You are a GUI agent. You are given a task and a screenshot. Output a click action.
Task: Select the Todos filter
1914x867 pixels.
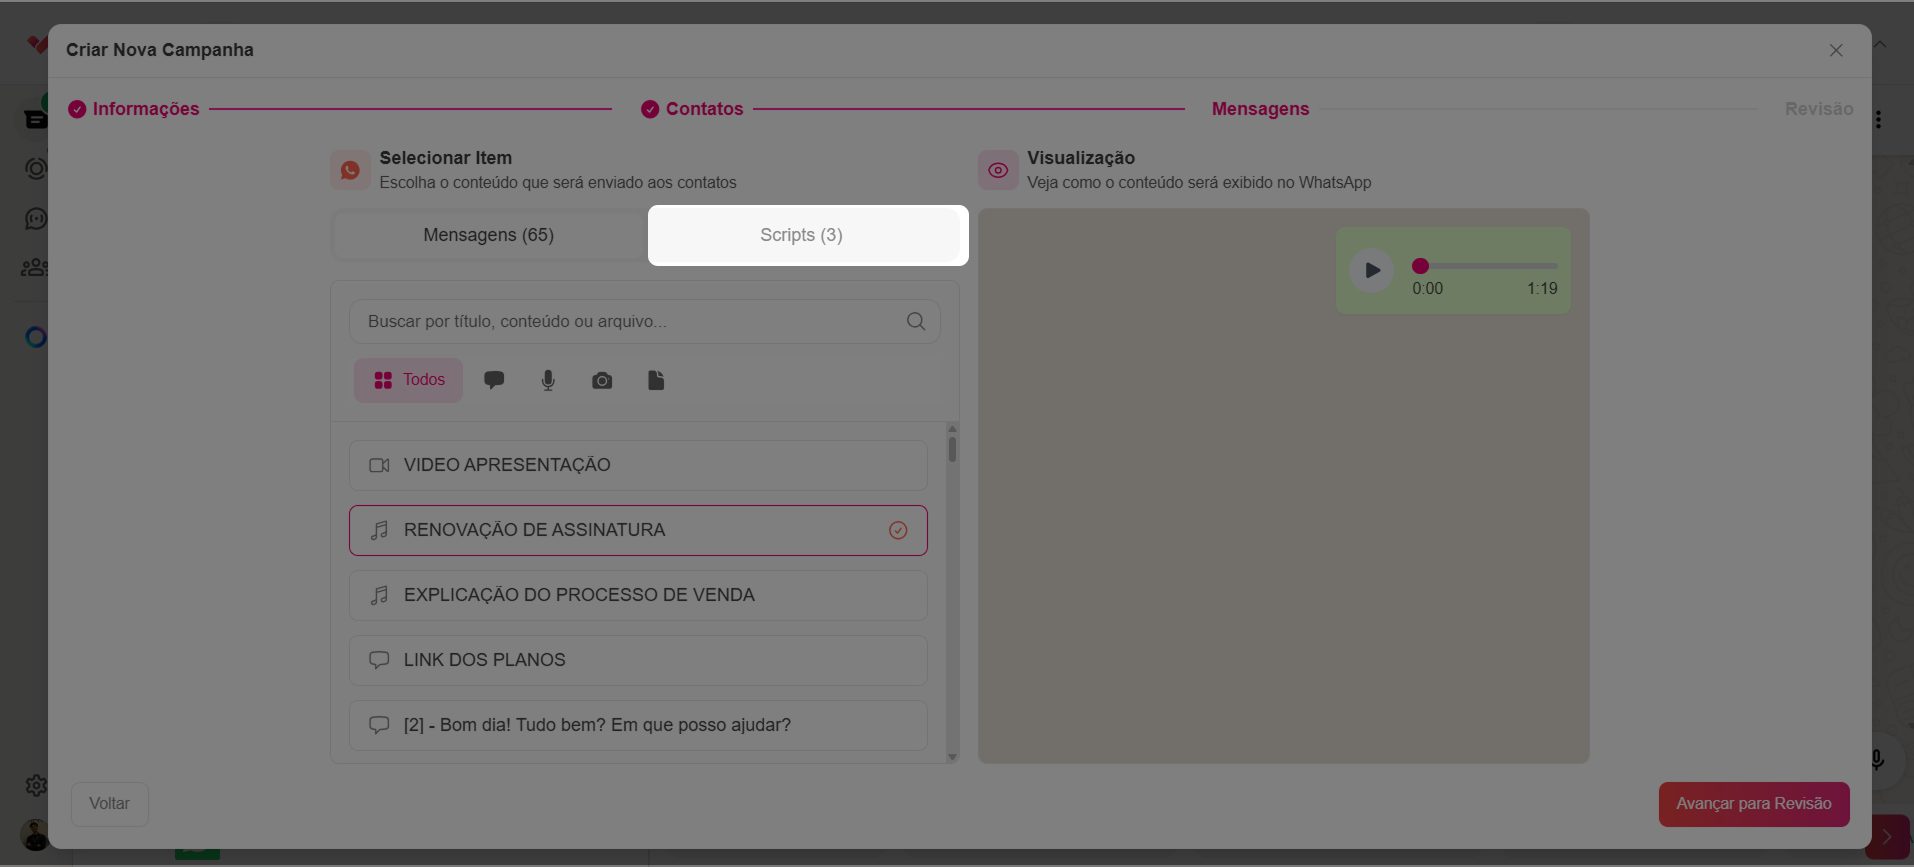coord(408,380)
